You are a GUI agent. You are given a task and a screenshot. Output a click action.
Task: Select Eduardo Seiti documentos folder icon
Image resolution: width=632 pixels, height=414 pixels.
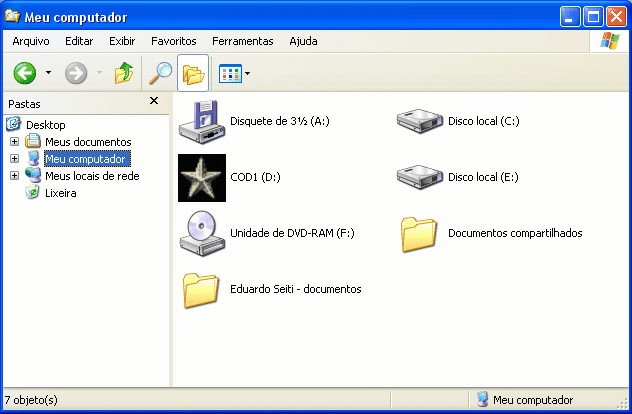201,291
